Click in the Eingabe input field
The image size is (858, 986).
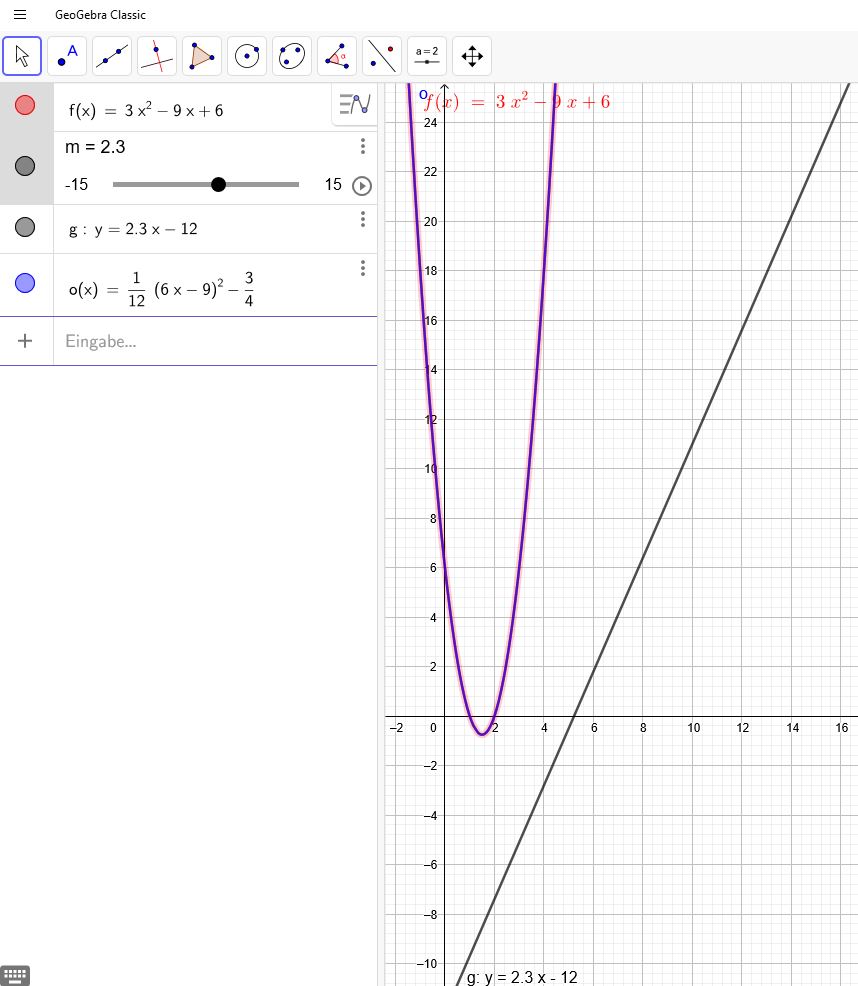215,341
